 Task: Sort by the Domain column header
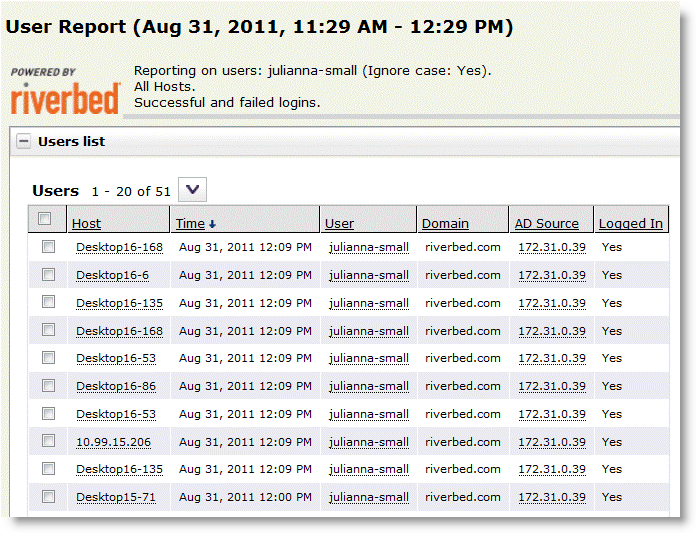(445, 224)
